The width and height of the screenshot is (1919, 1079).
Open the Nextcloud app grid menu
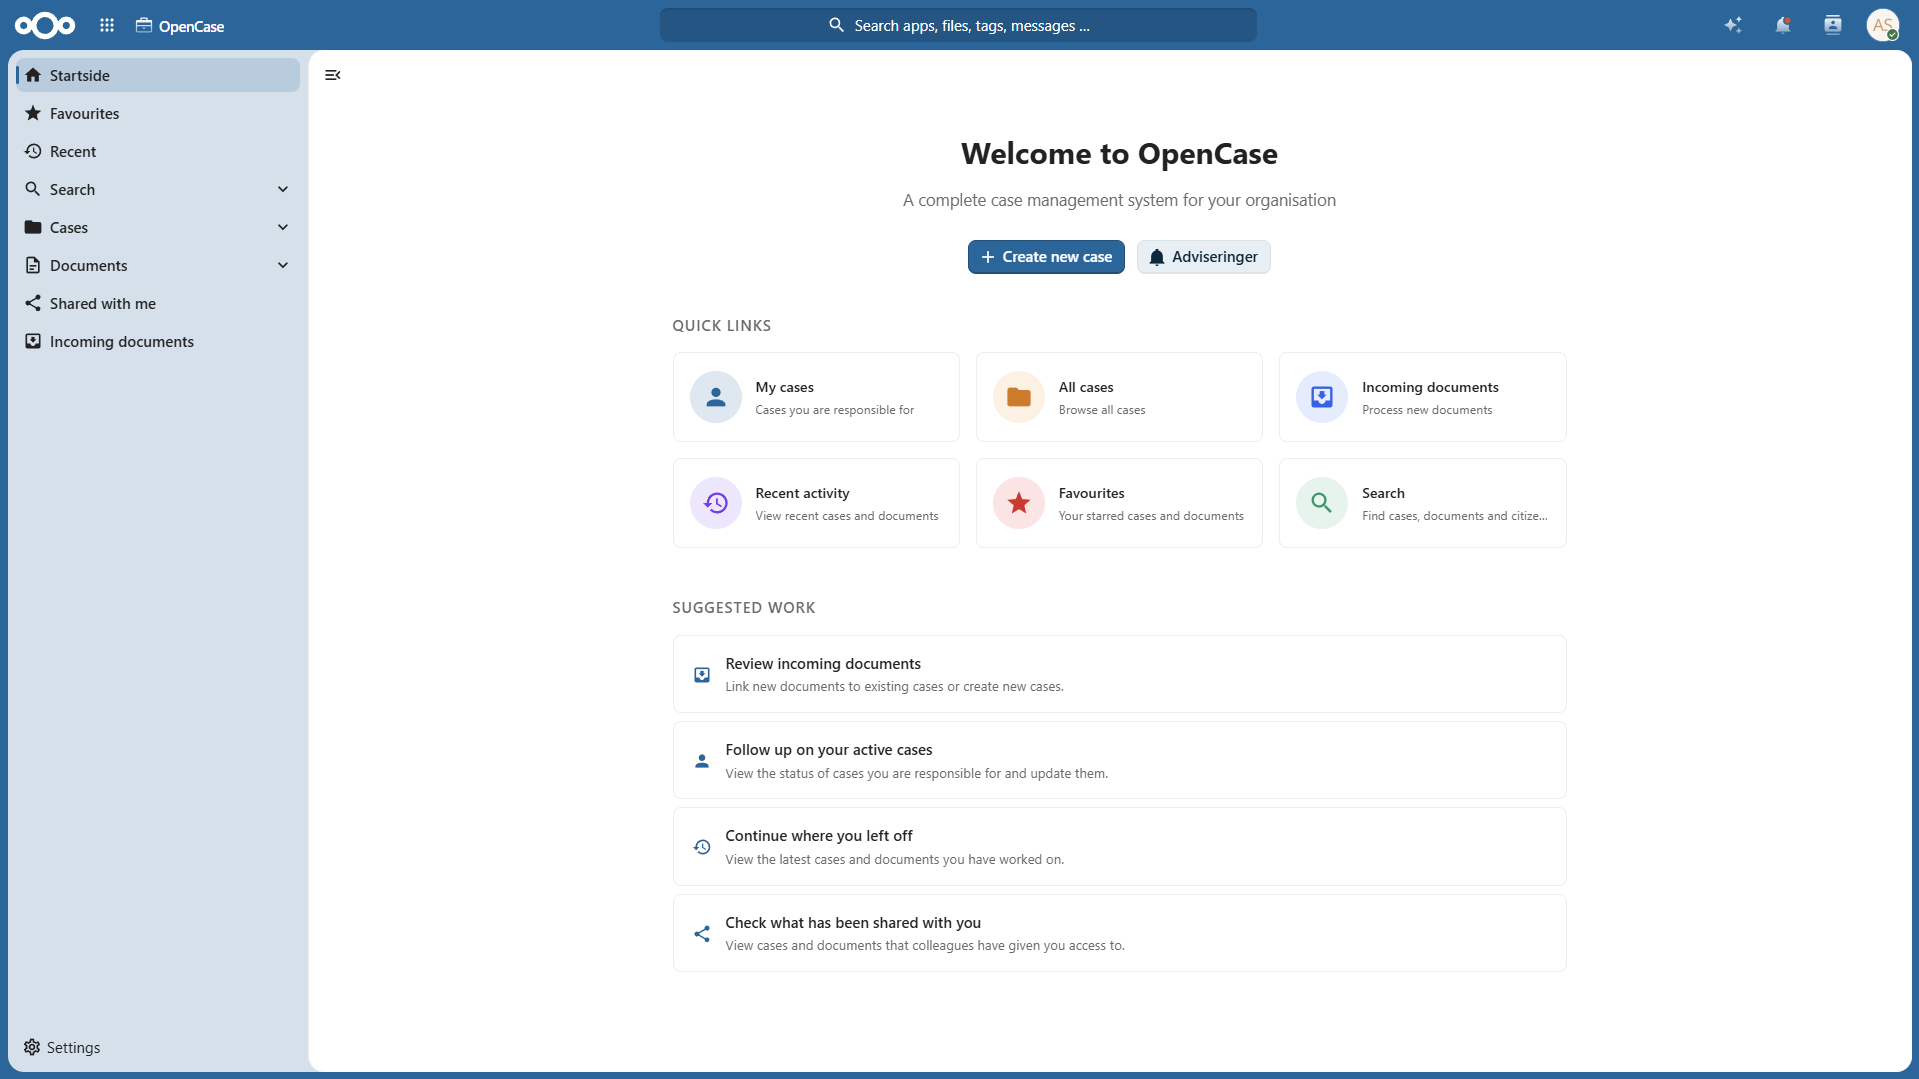pyautogui.click(x=107, y=25)
